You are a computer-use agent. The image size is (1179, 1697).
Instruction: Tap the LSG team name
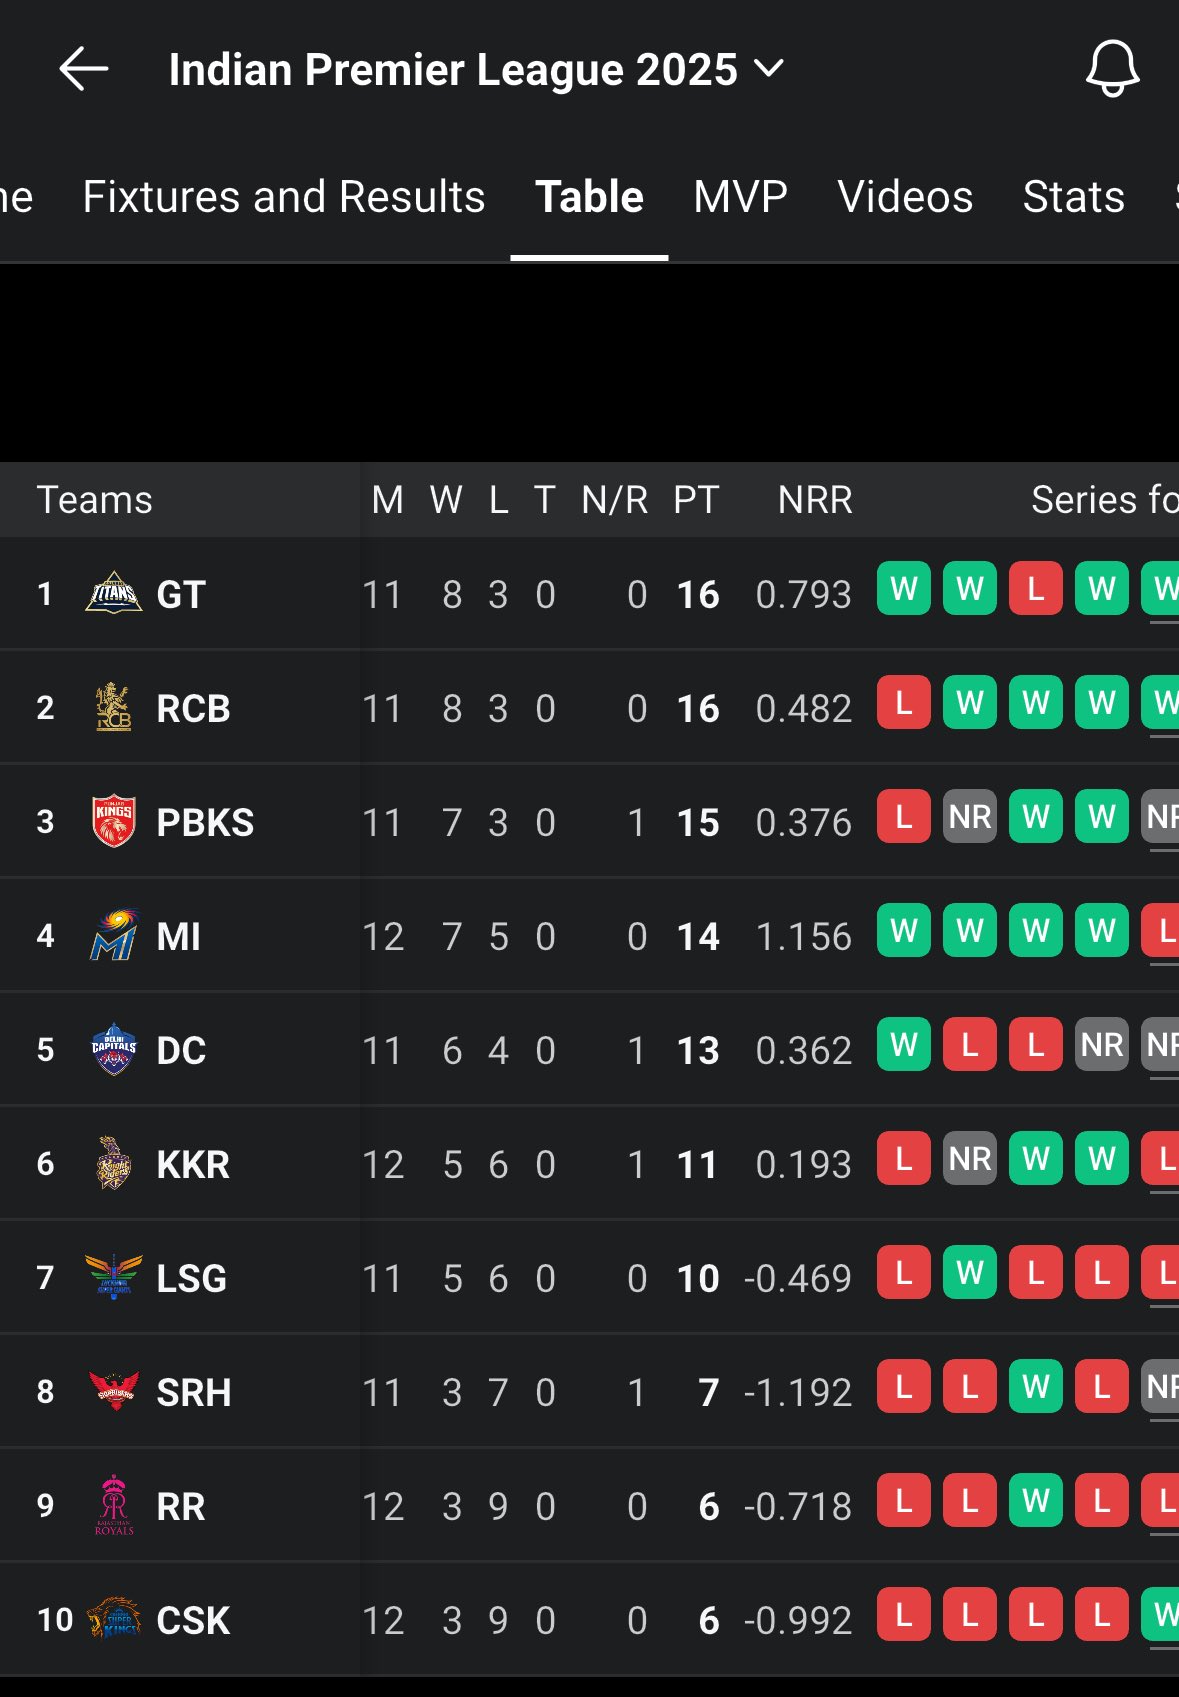(191, 1278)
